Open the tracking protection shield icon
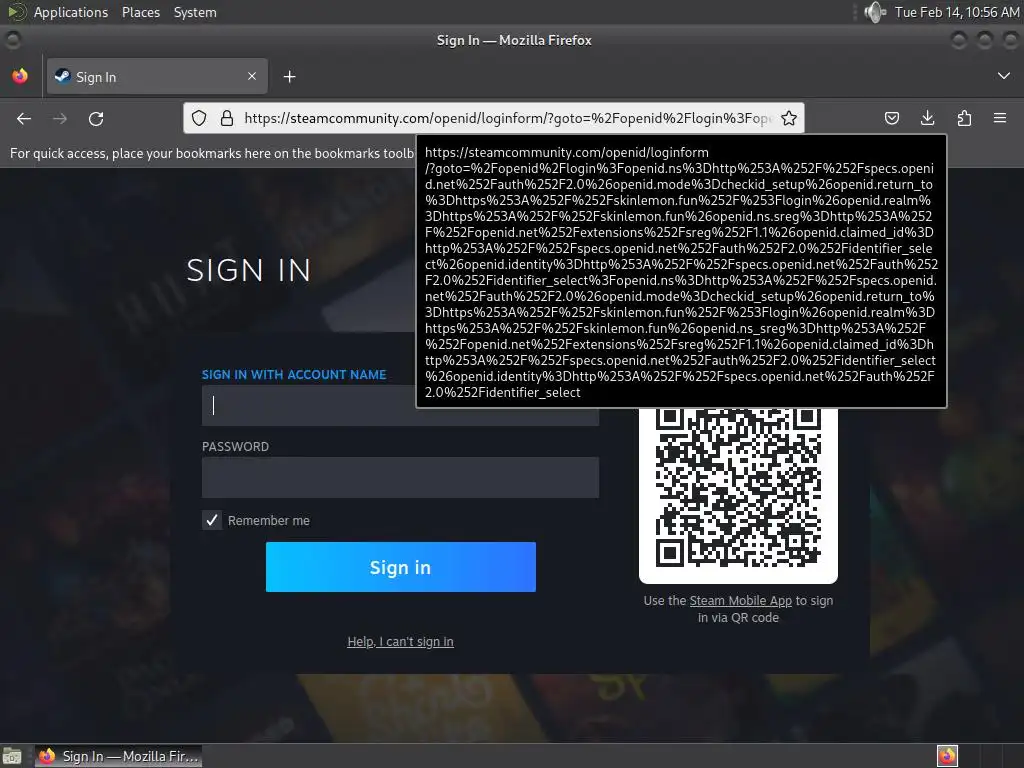This screenshot has height=768, width=1024. [199, 118]
